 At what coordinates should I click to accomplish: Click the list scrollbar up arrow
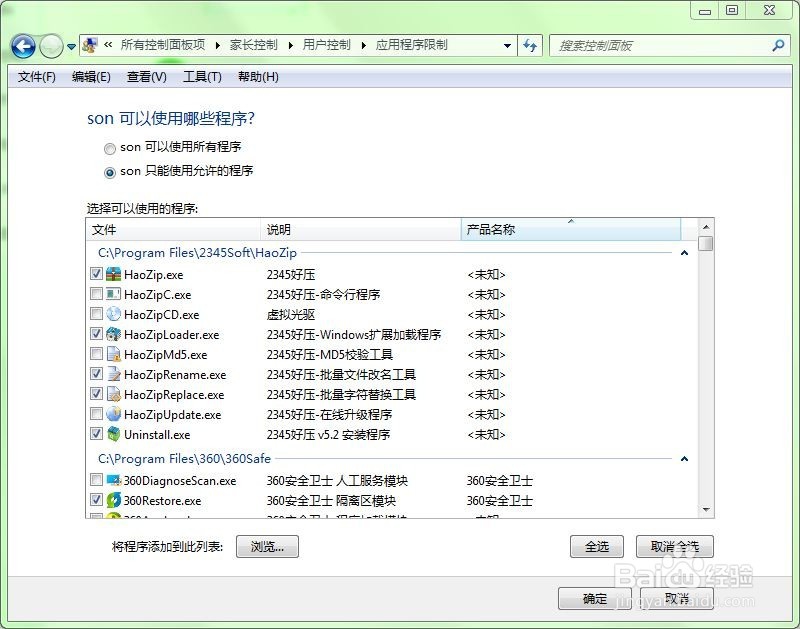(706, 227)
